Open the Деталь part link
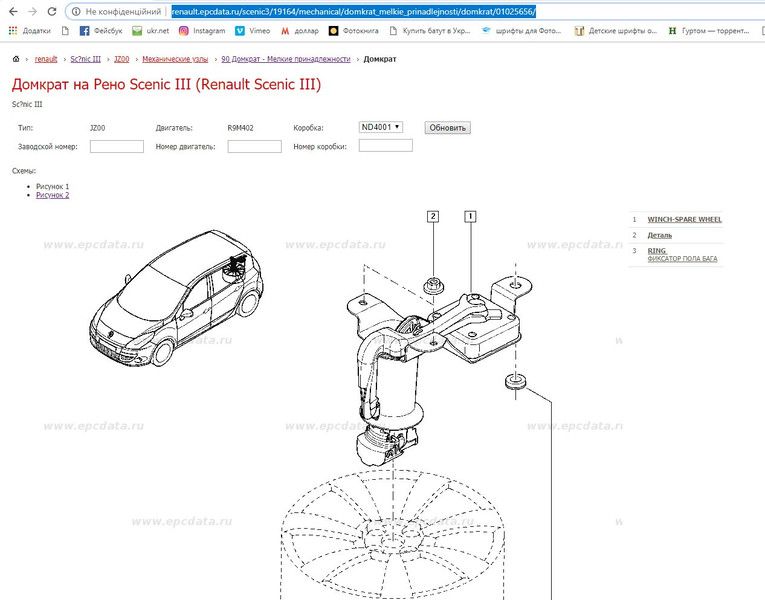The height and width of the screenshot is (600, 765). pyautogui.click(x=660, y=235)
